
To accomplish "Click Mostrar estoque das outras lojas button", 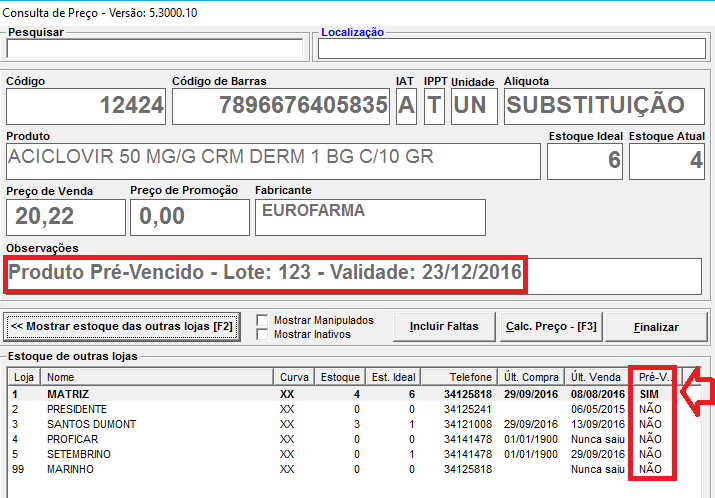I will point(122,326).
